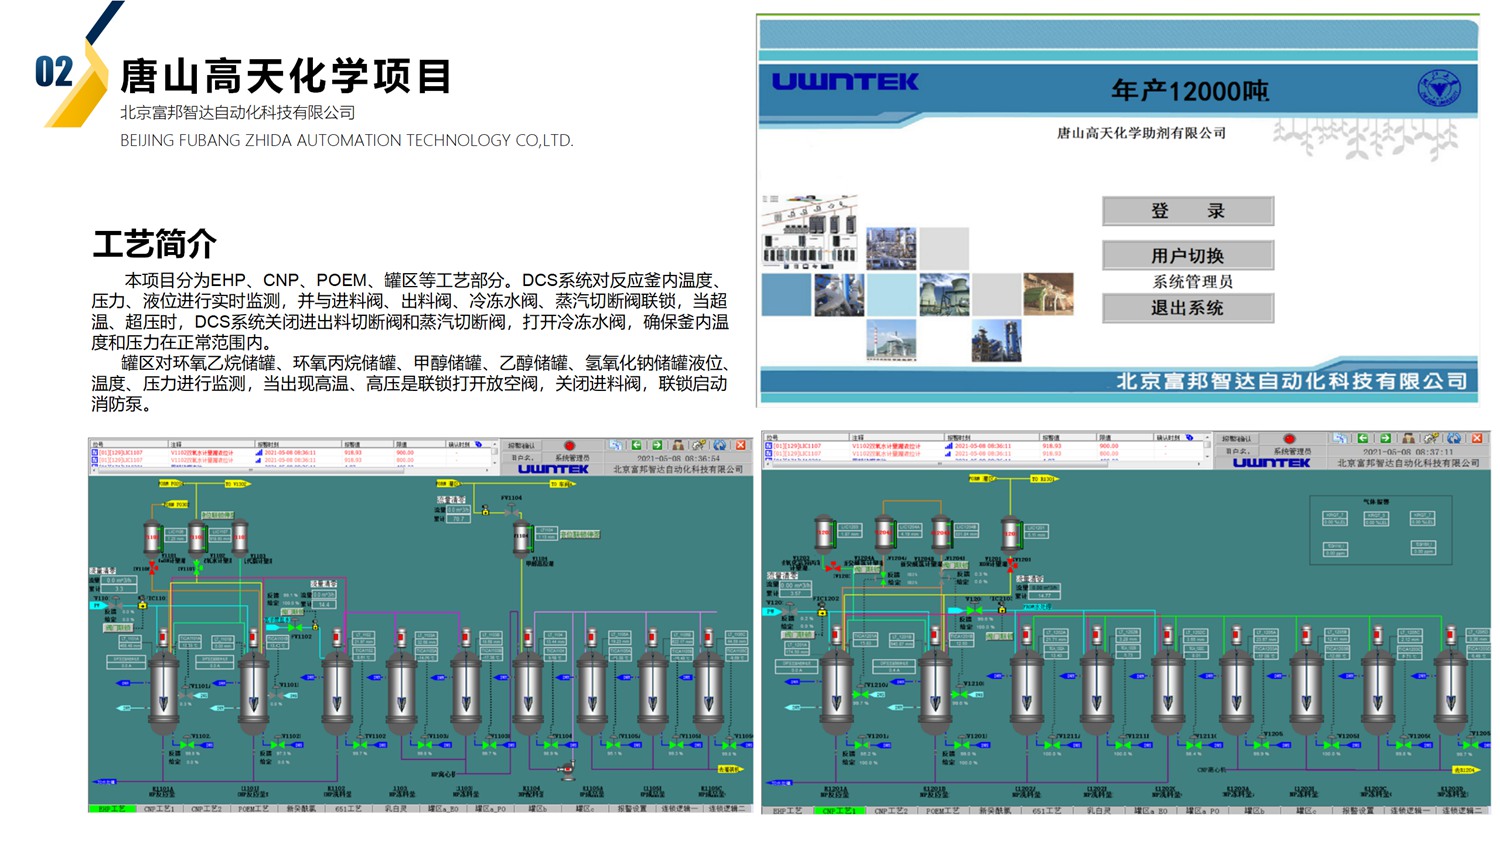
Task: Click 报警确认 in the EHP process screen
Action: (521, 446)
